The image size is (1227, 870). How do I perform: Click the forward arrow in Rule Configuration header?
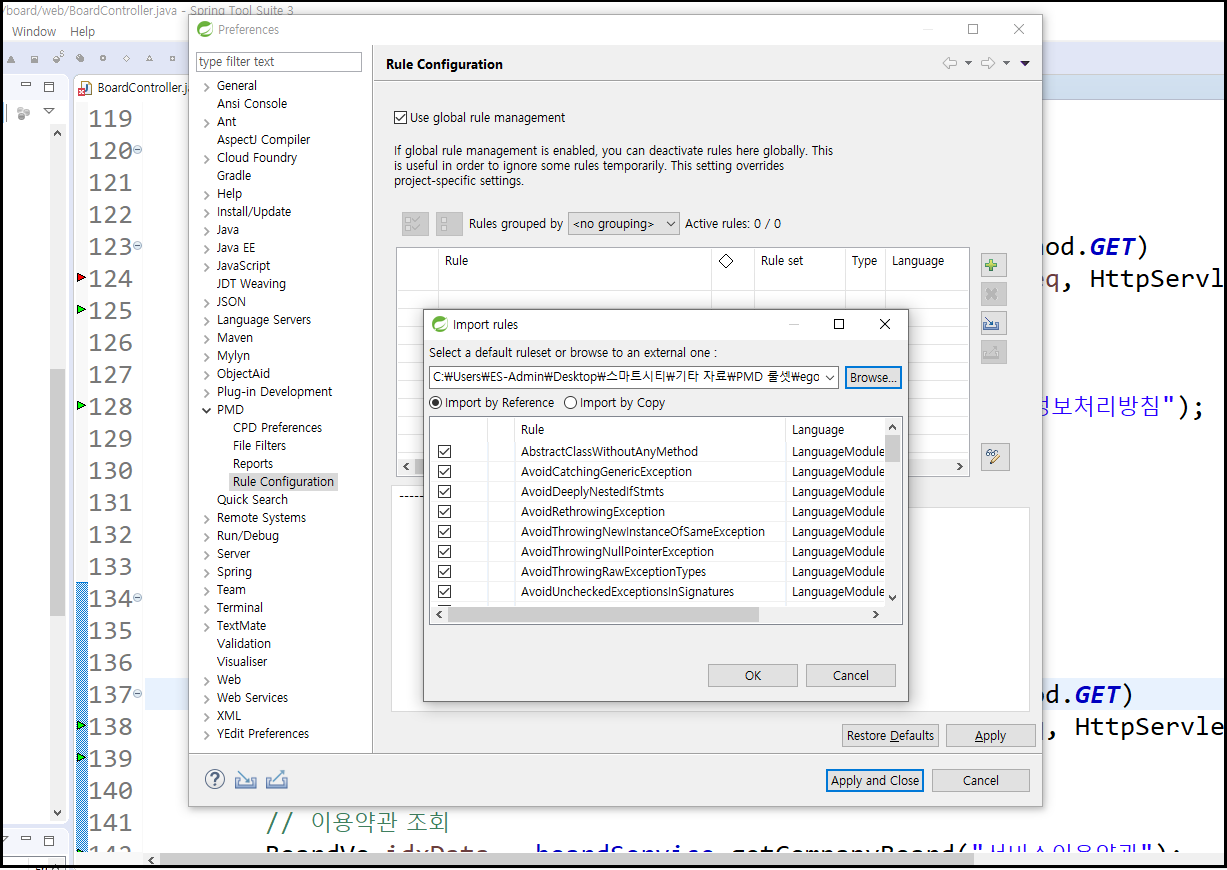tap(988, 63)
